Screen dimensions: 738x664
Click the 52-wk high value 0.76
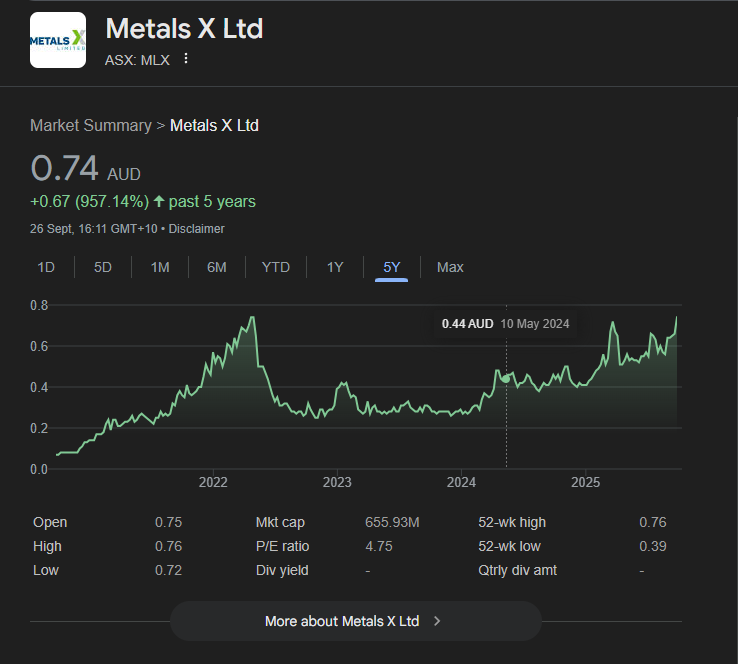[x=653, y=522]
